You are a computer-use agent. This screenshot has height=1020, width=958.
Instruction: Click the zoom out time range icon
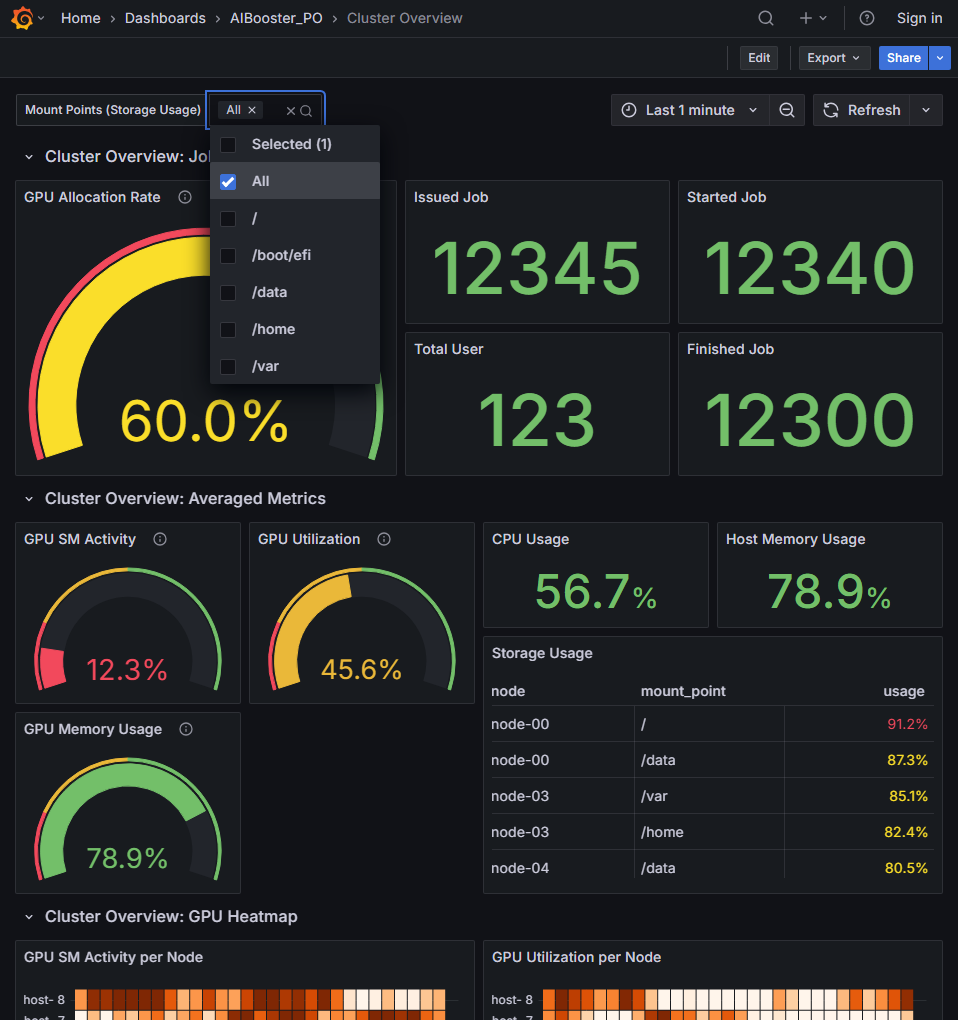point(787,110)
